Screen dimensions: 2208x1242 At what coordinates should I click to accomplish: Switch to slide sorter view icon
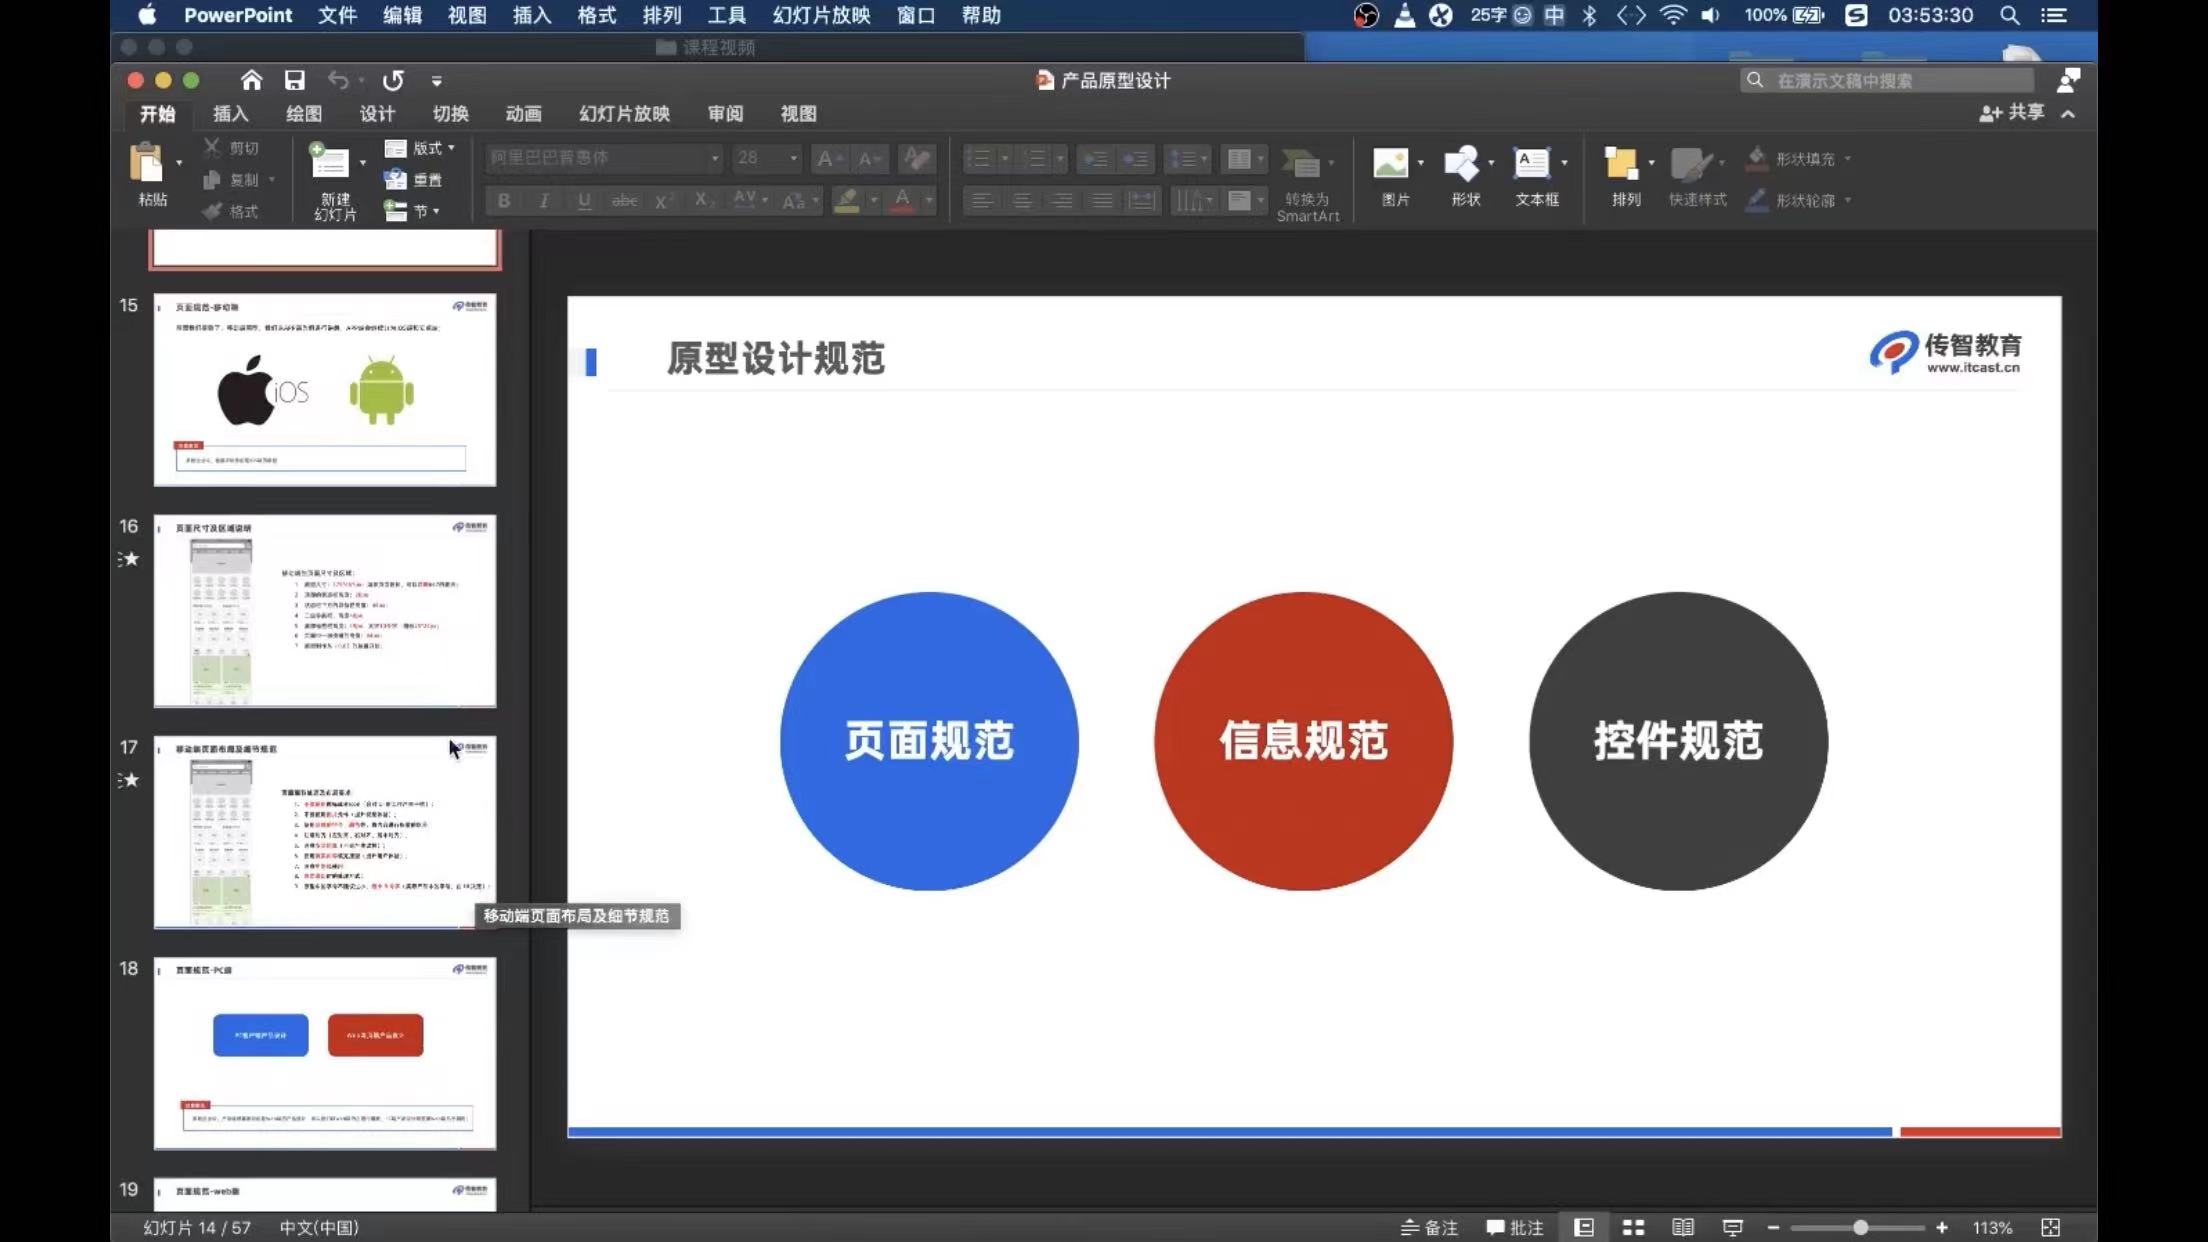tap(1633, 1227)
